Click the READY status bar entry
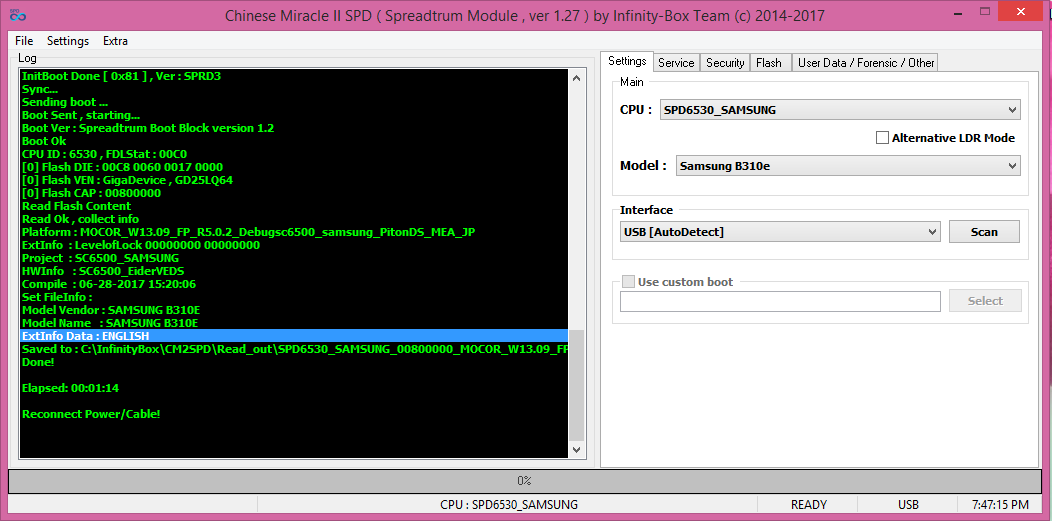Image resolution: width=1052 pixels, height=521 pixels. click(x=809, y=504)
